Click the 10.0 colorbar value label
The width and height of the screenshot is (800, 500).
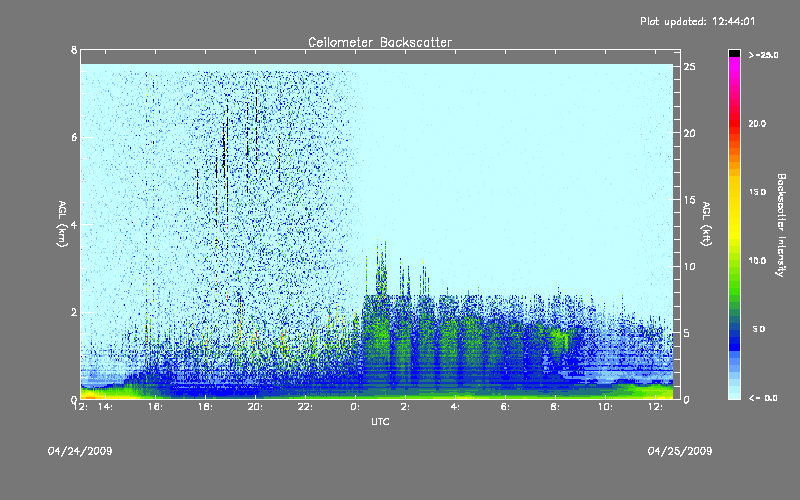pyautogui.click(x=757, y=261)
